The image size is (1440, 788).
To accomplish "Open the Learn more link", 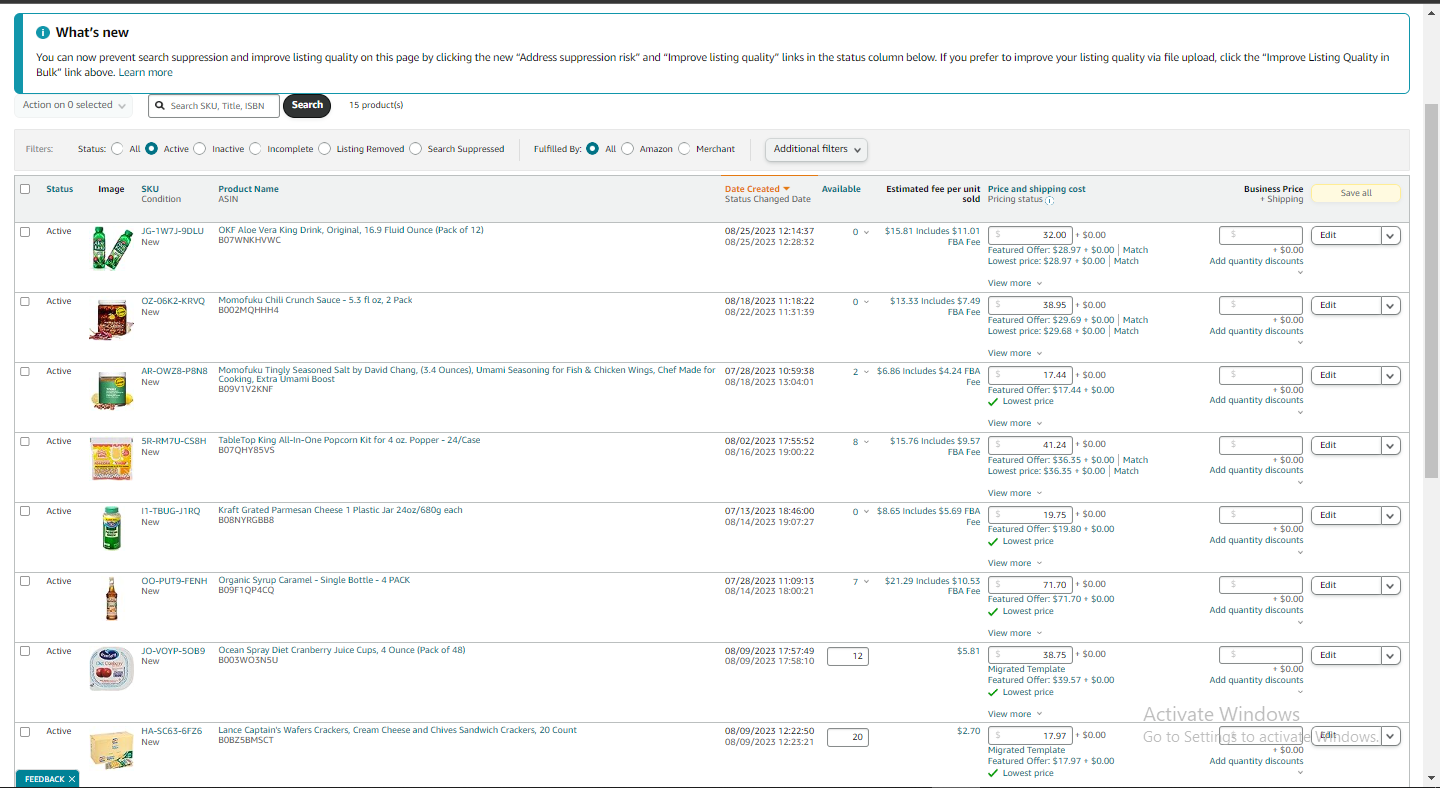I will [x=146, y=73].
